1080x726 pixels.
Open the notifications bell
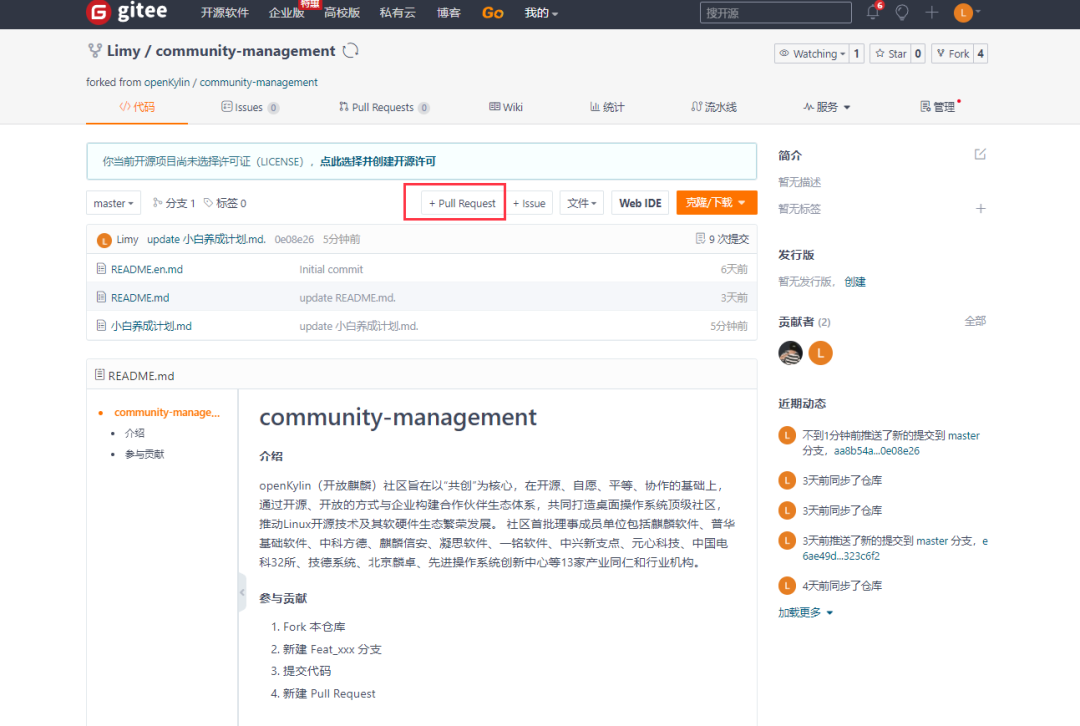873,12
